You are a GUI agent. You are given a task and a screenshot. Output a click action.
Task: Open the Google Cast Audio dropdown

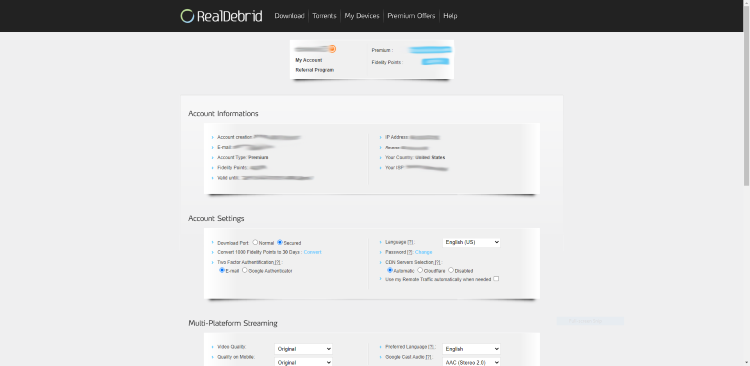471,362
